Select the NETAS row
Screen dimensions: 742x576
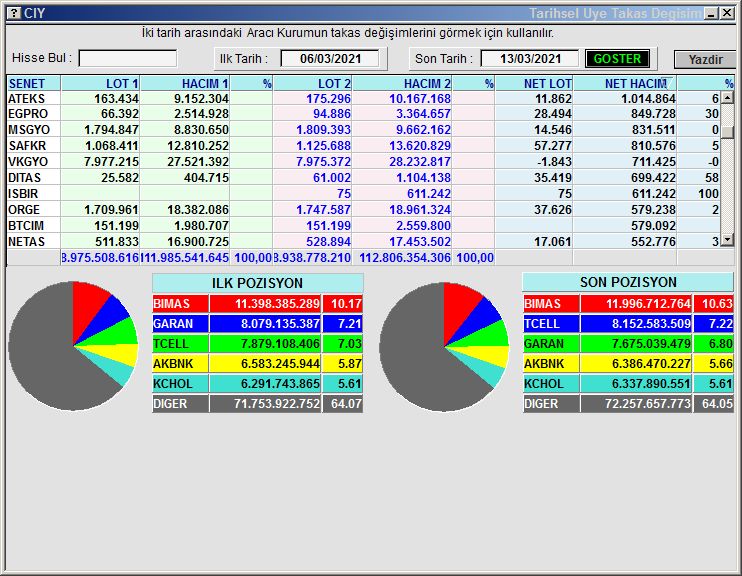[x=363, y=242]
